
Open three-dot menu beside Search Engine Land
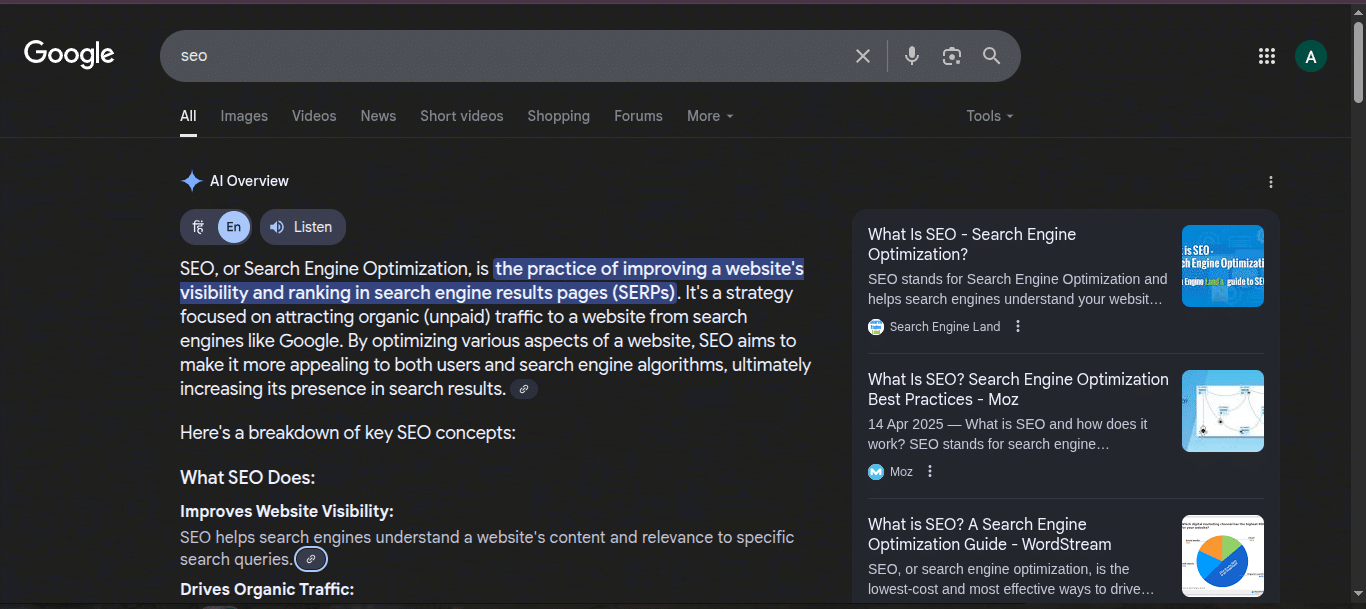click(1018, 326)
